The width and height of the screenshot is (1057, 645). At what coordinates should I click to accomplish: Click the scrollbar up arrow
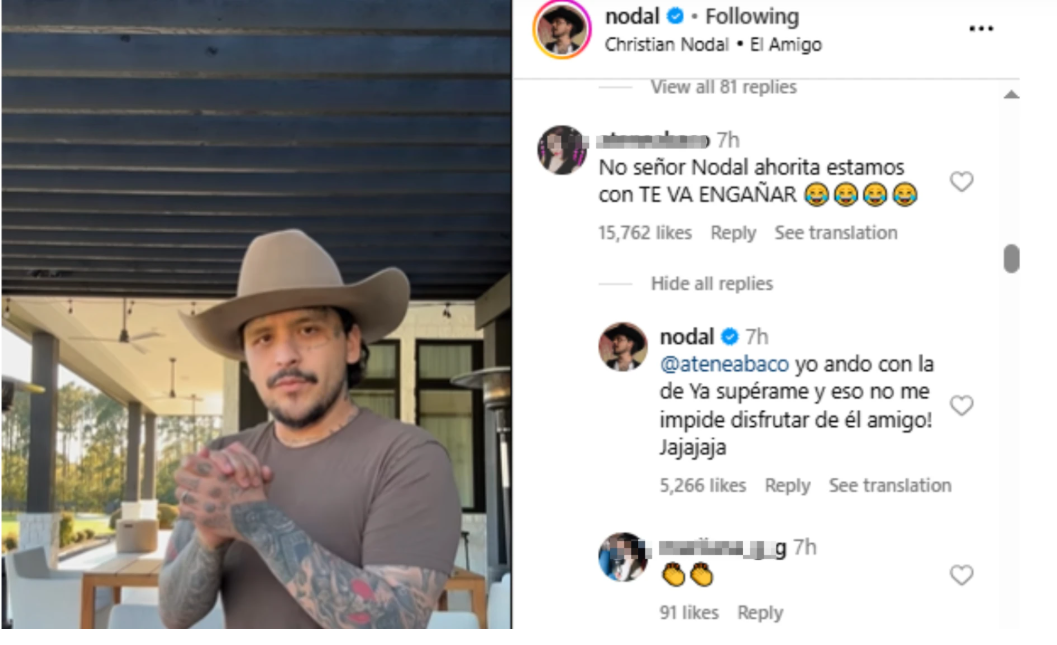pyautogui.click(x=1011, y=95)
